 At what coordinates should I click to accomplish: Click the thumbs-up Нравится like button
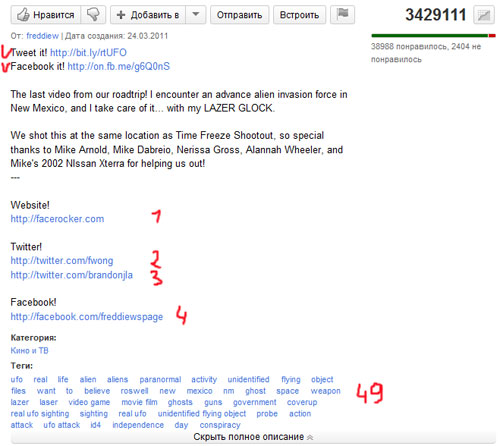[x=46, y=15]
